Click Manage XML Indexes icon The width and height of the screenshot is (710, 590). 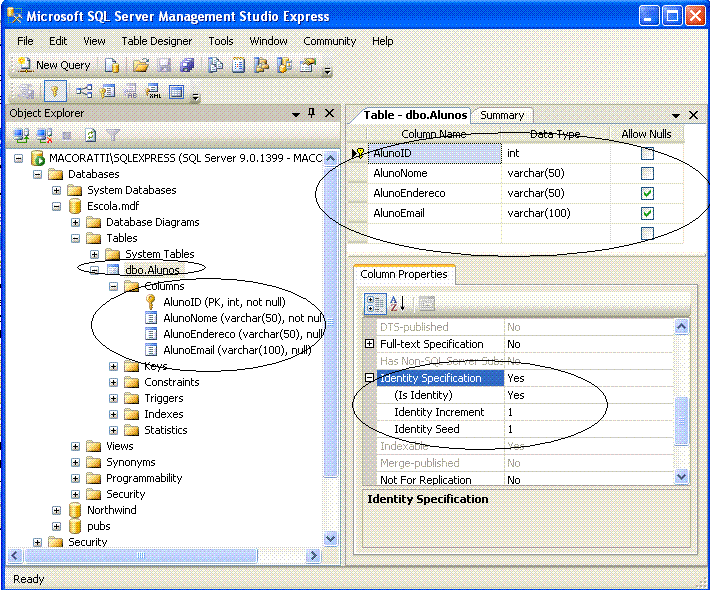tap(154, 91)
